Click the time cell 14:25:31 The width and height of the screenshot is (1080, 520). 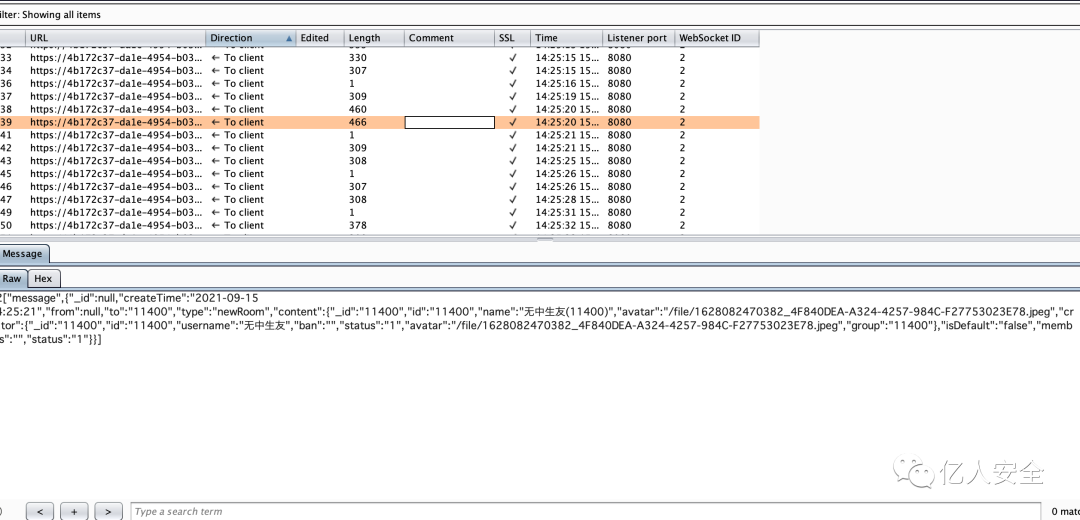[567, 212]
